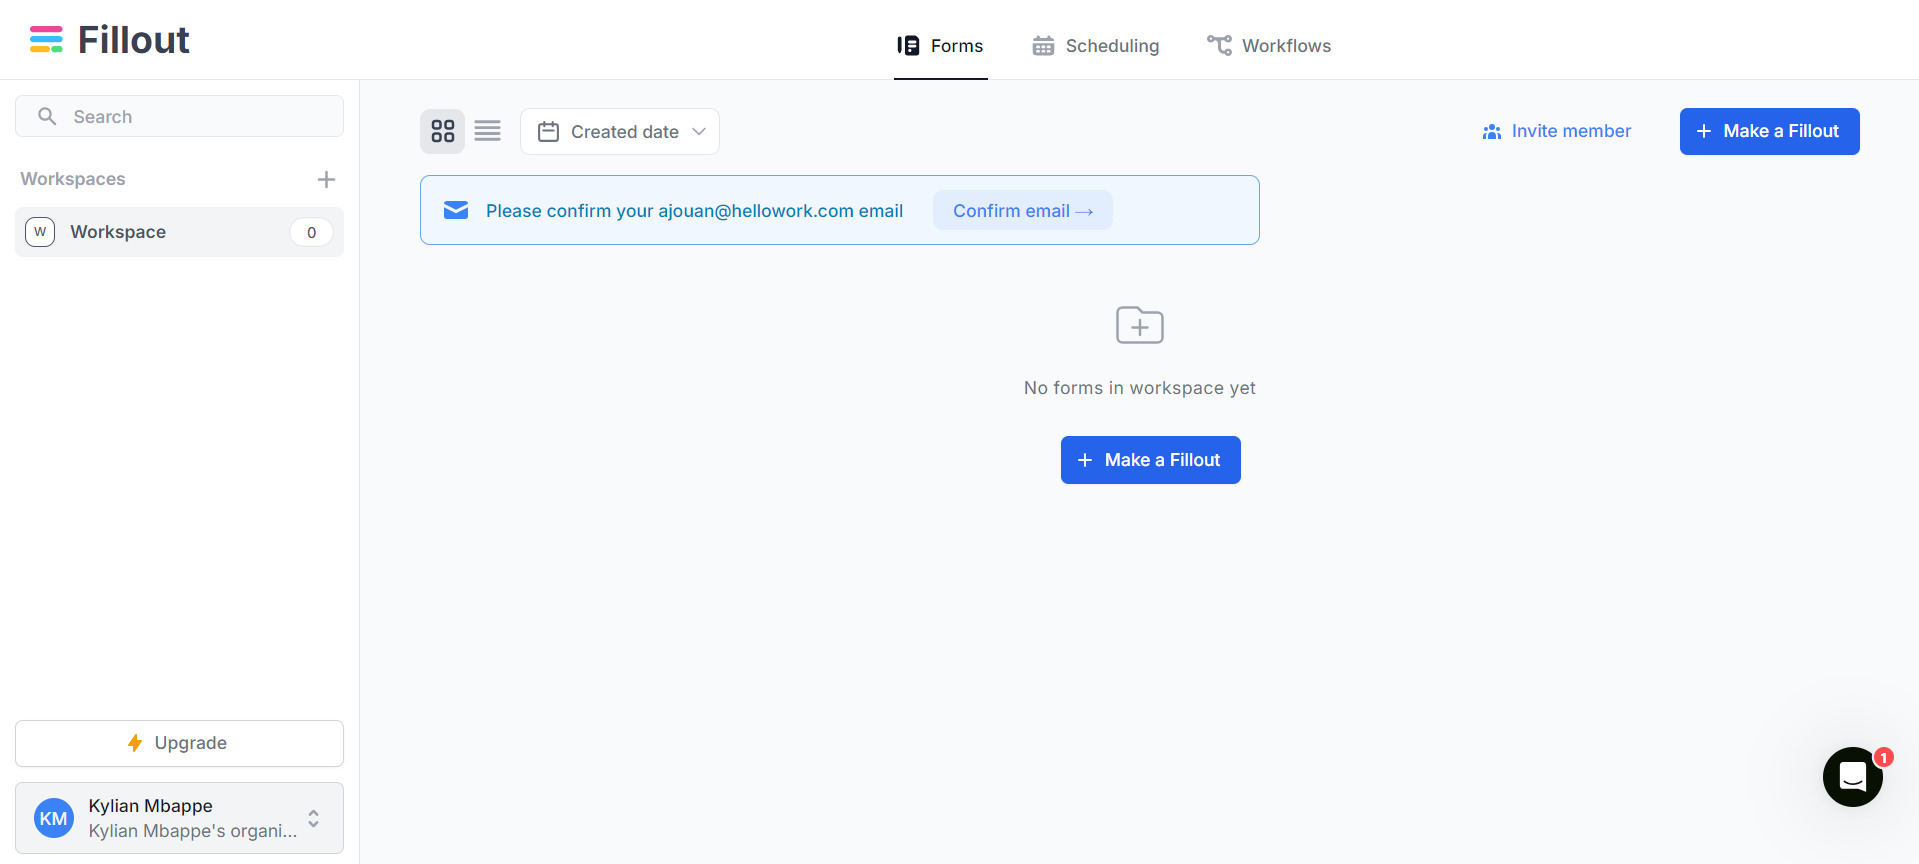1919x864 pixels.
Task: Open the Scheduling tab
Action: pos(1096,45)
